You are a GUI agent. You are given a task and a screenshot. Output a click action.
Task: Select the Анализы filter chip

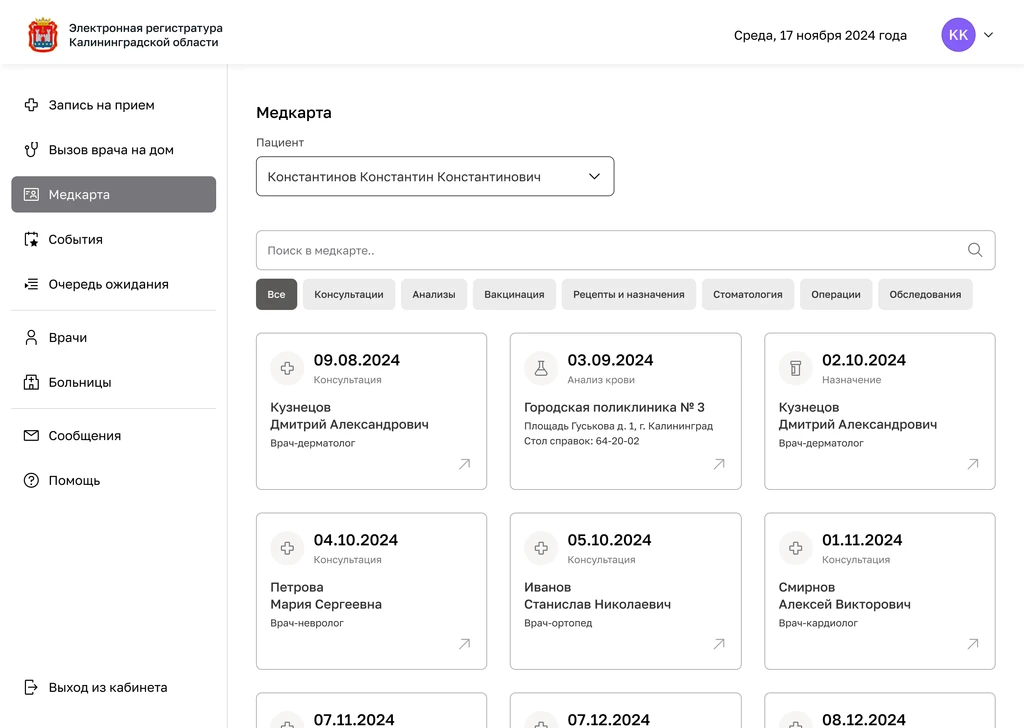[434, 294]
